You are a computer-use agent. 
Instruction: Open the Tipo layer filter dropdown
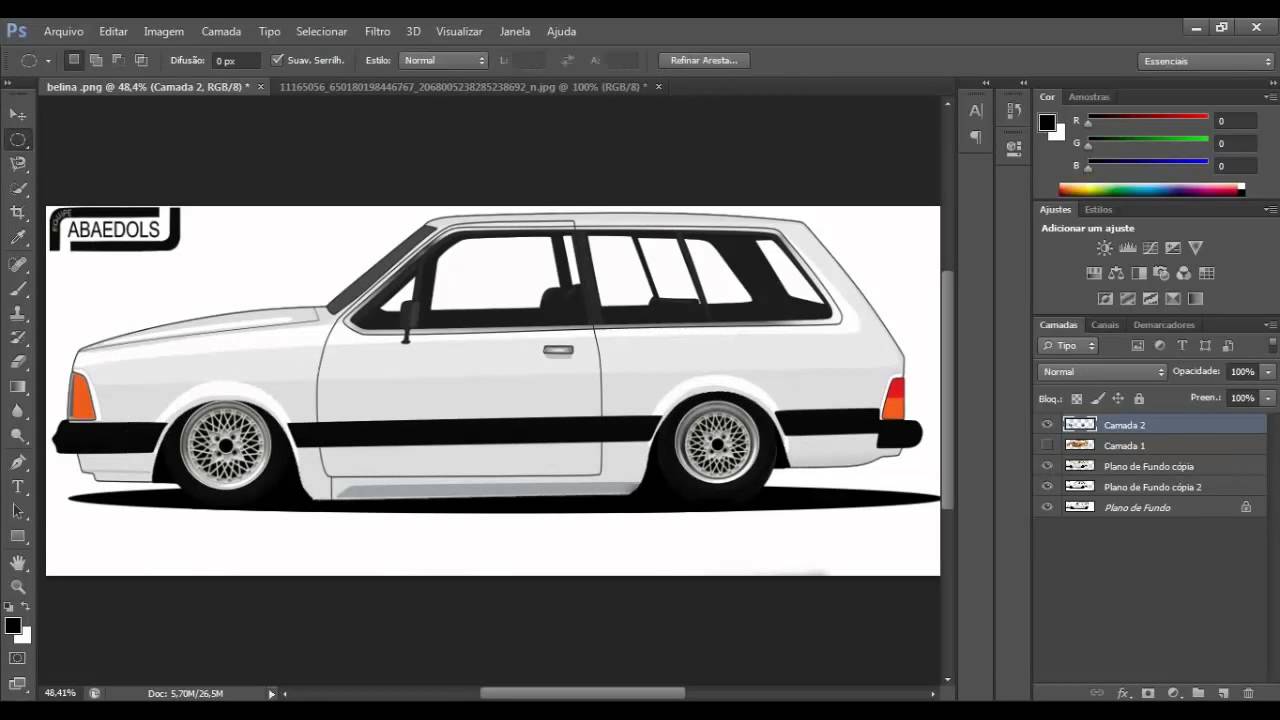tap(1069, 345)
